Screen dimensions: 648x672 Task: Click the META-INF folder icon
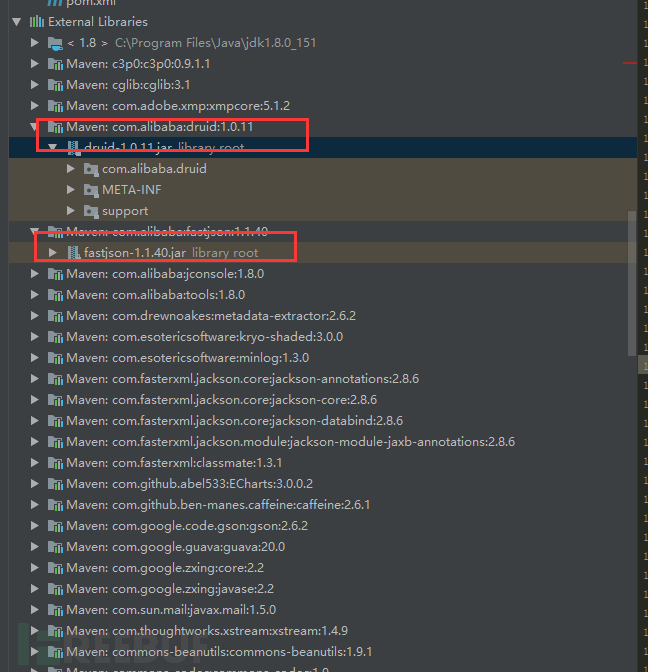pos(91,190)
